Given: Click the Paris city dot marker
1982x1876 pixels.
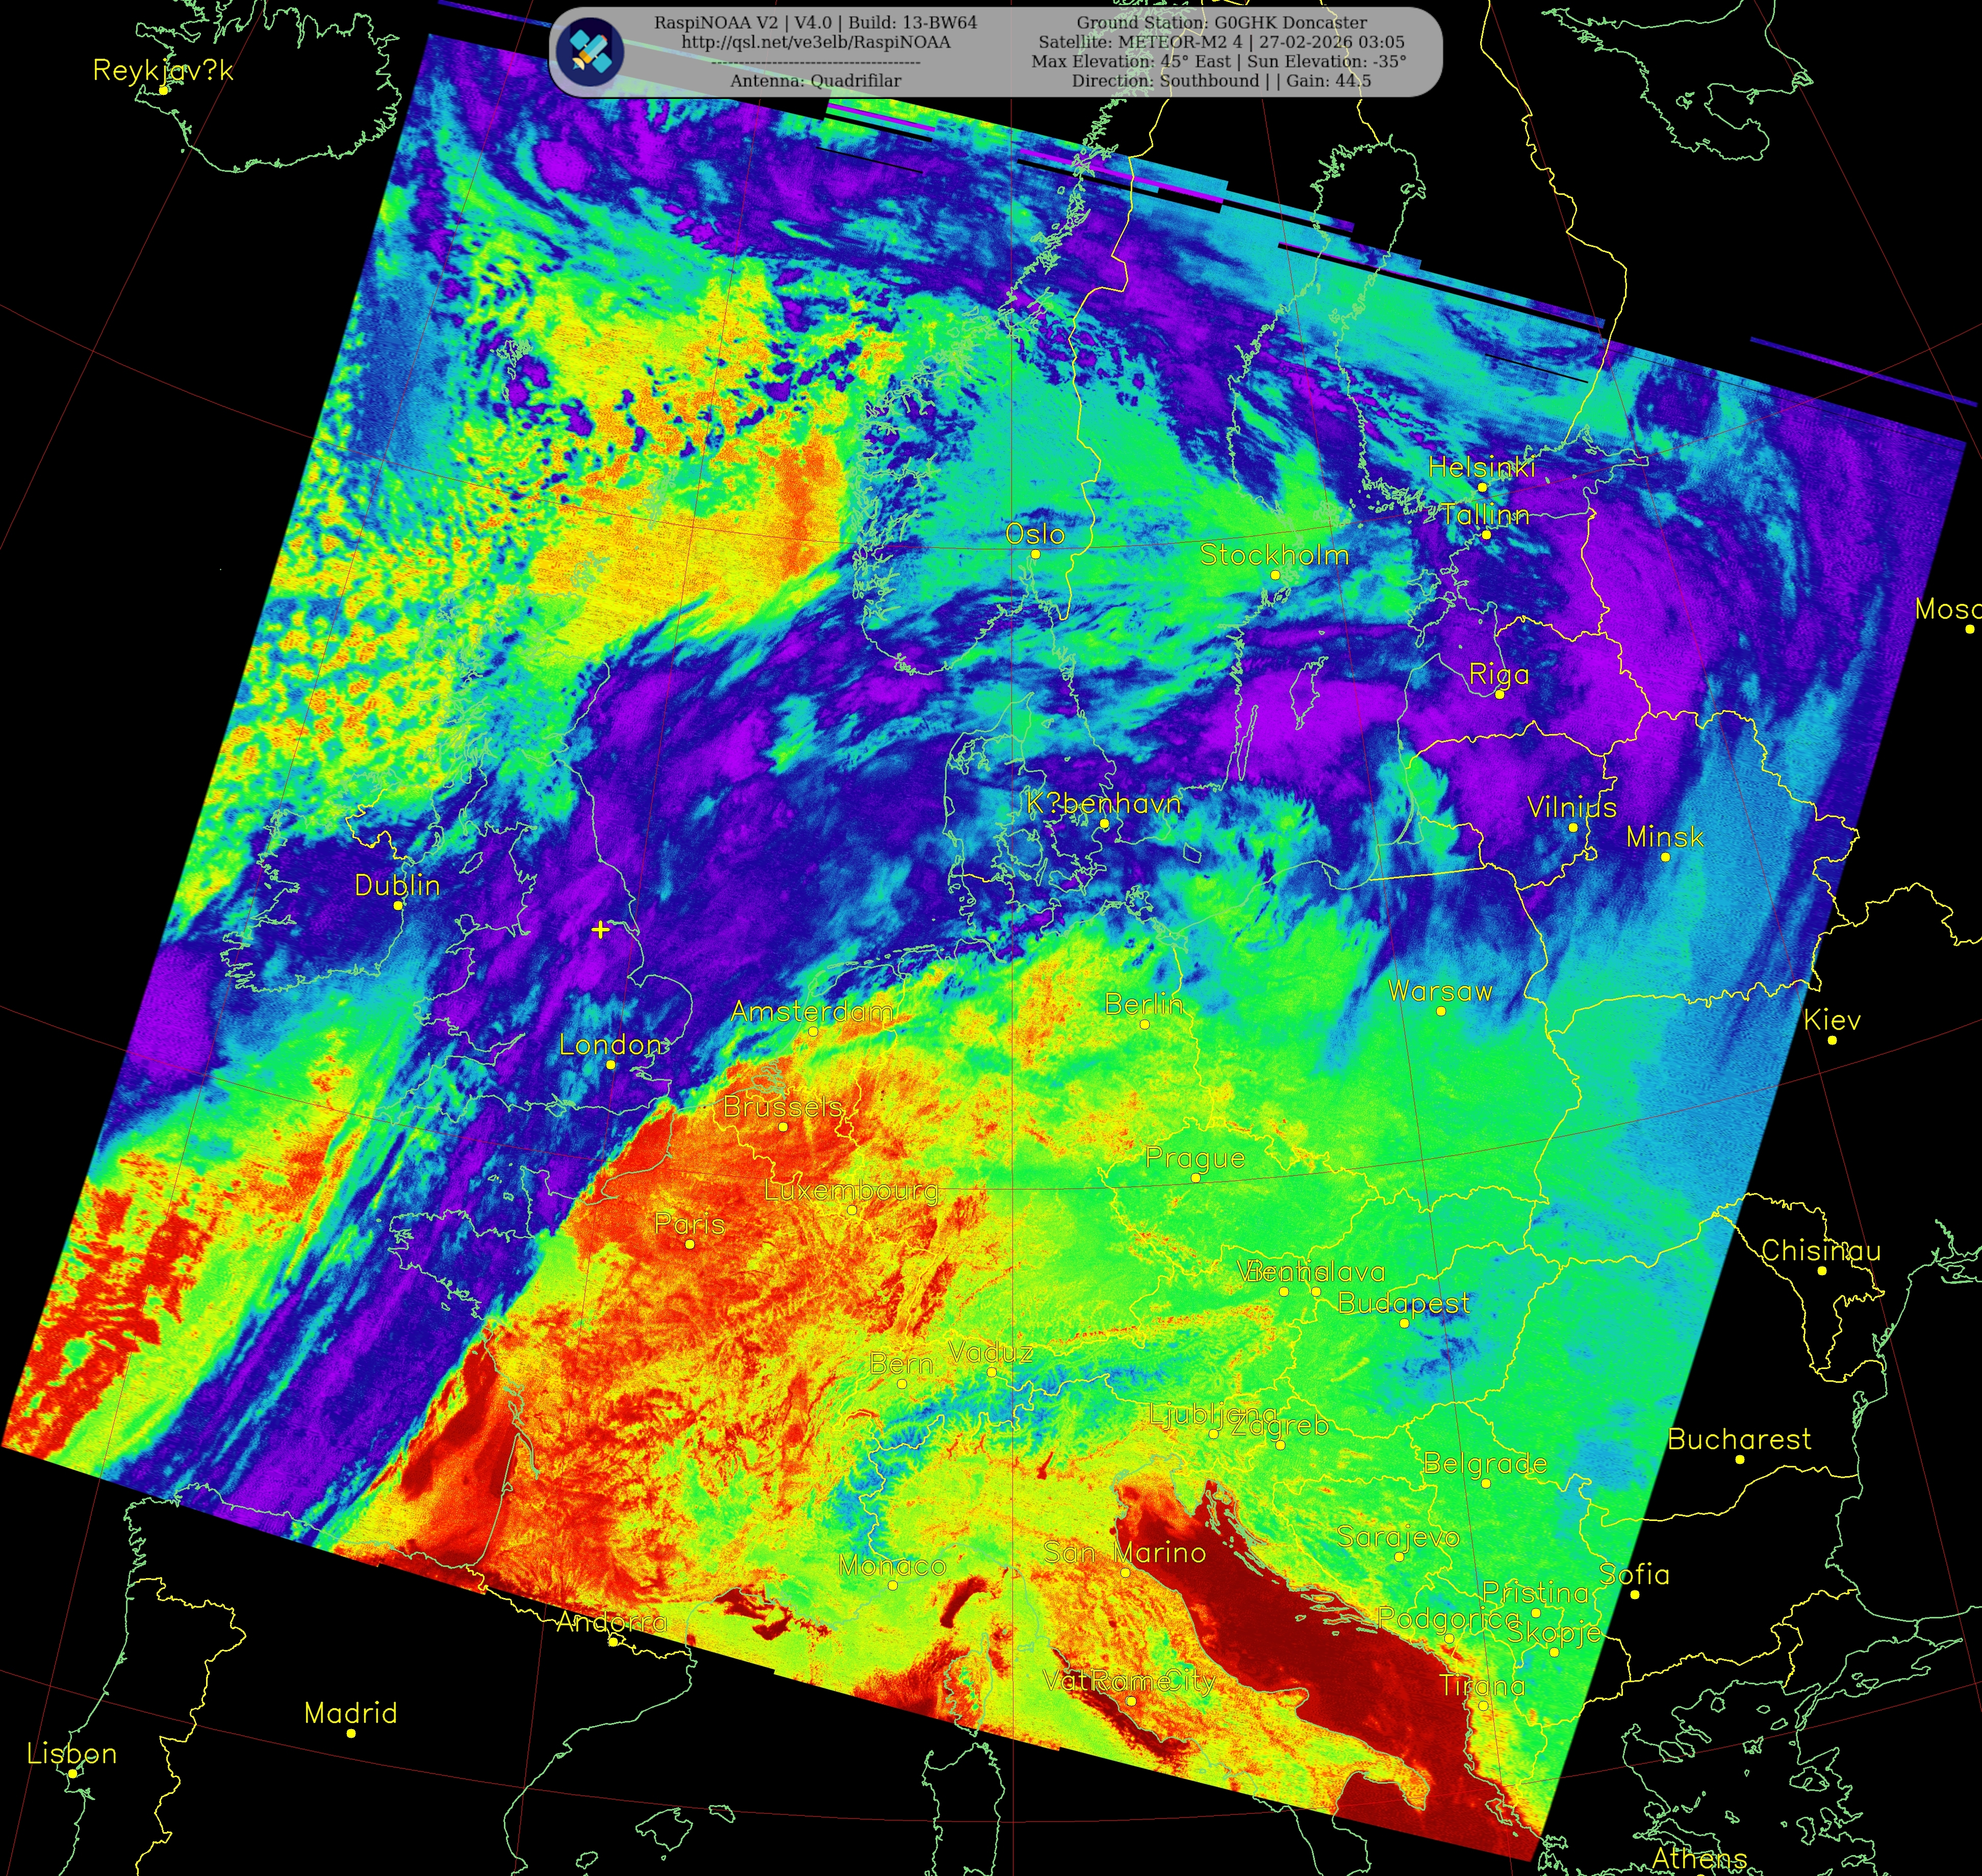Looking at the screenshot, I should click(x=689, y=1244).
